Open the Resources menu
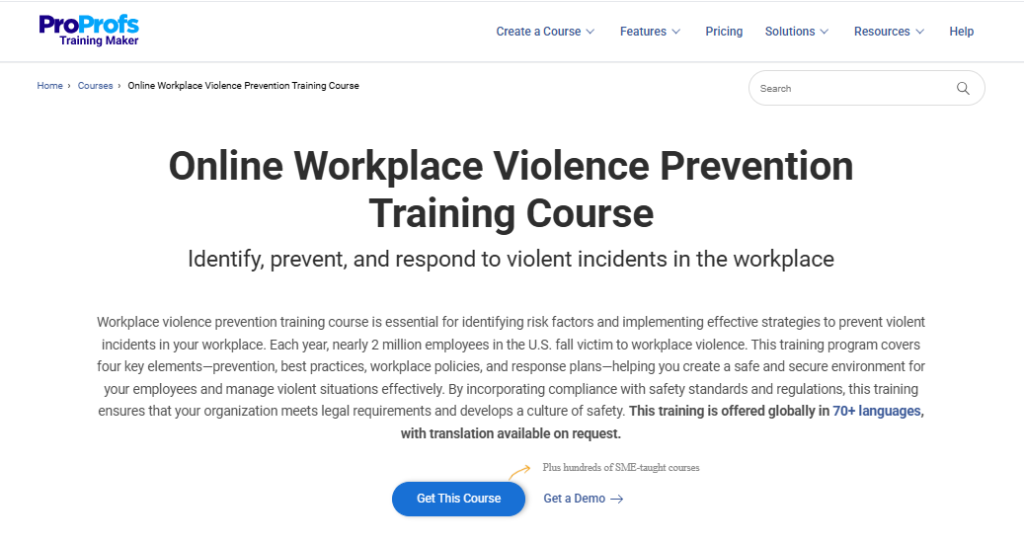Image resolution: width=1024 pixels, height=542 pixels. tap(882, 31)
